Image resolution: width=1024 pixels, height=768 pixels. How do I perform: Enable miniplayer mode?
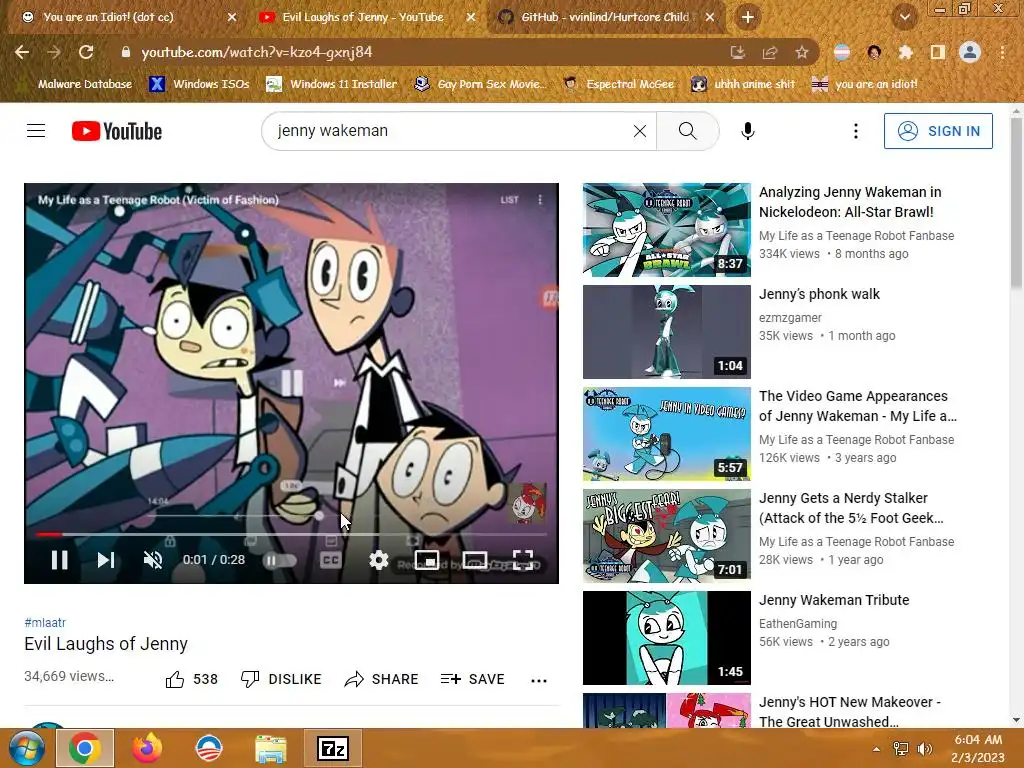tap(426, 560)
